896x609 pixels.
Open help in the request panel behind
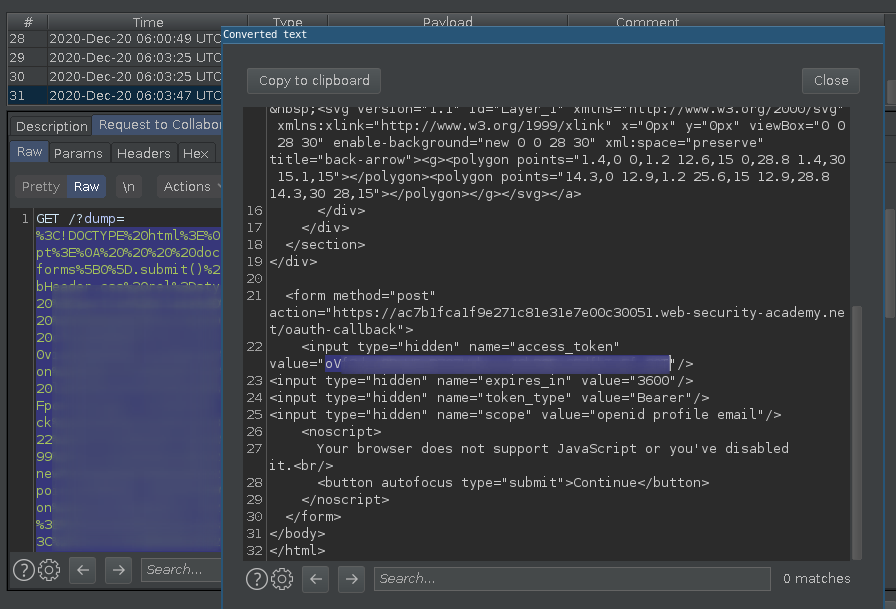[23, 570]
